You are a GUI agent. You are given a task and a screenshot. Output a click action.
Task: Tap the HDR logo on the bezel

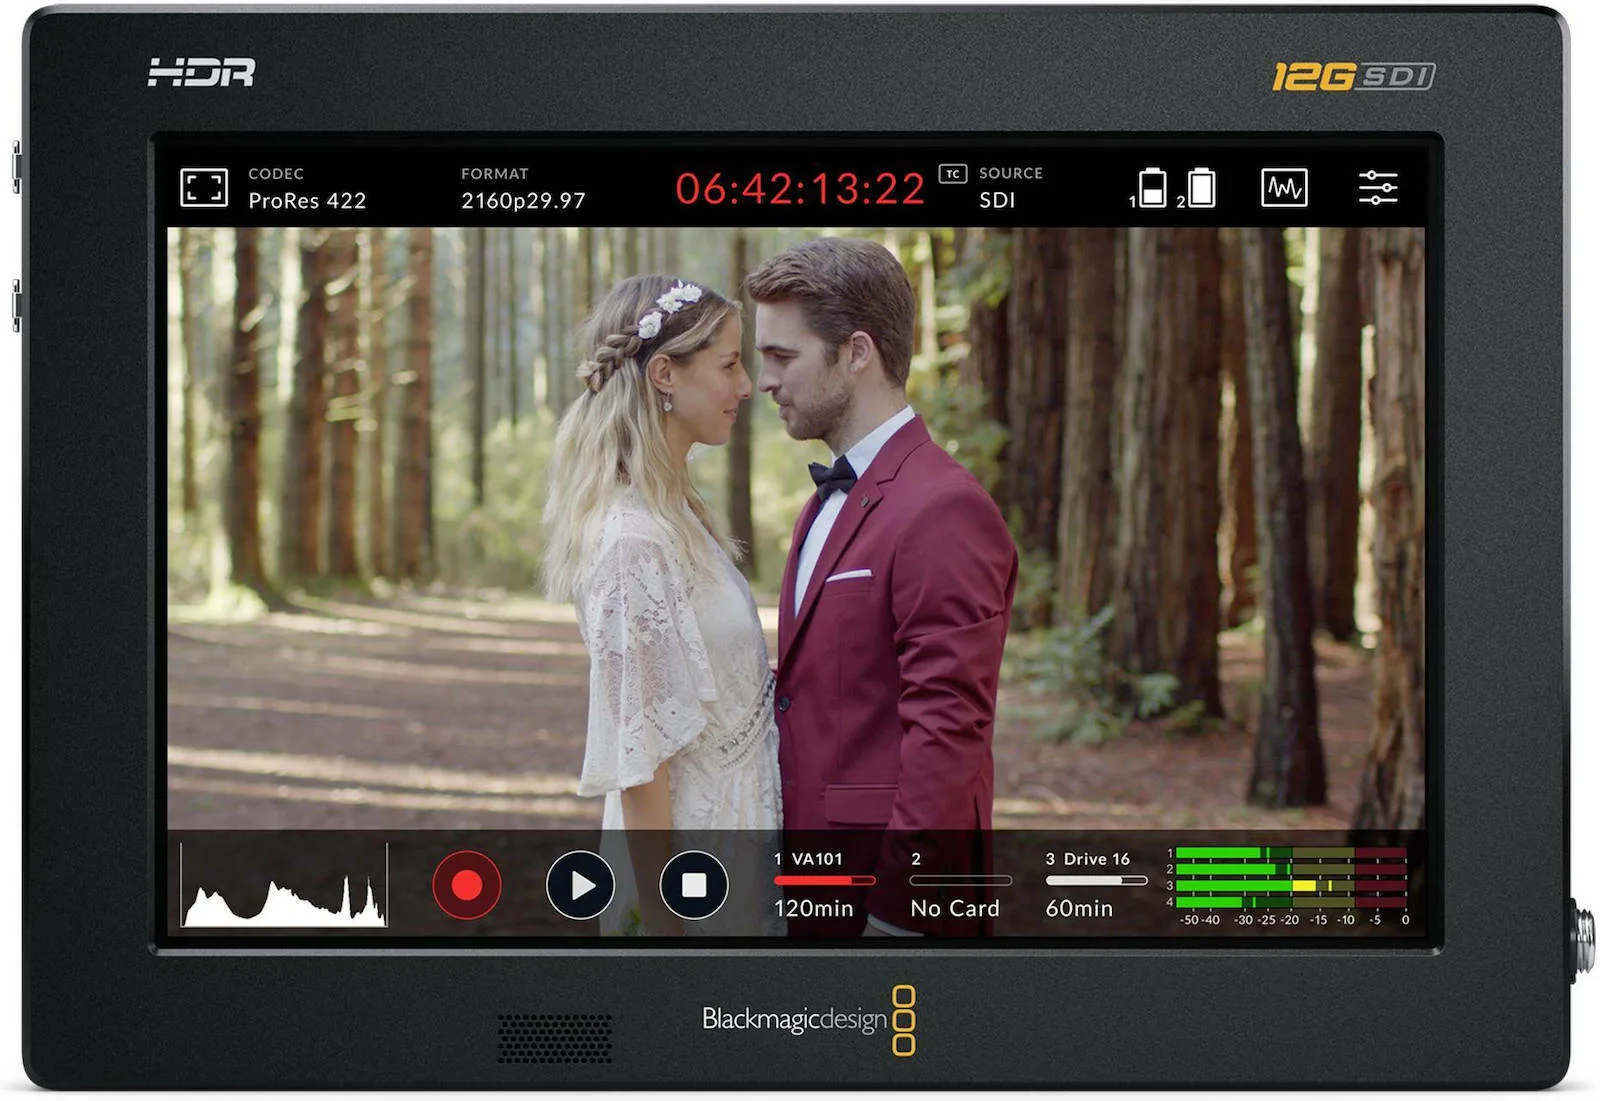click(x=202, y=72)
